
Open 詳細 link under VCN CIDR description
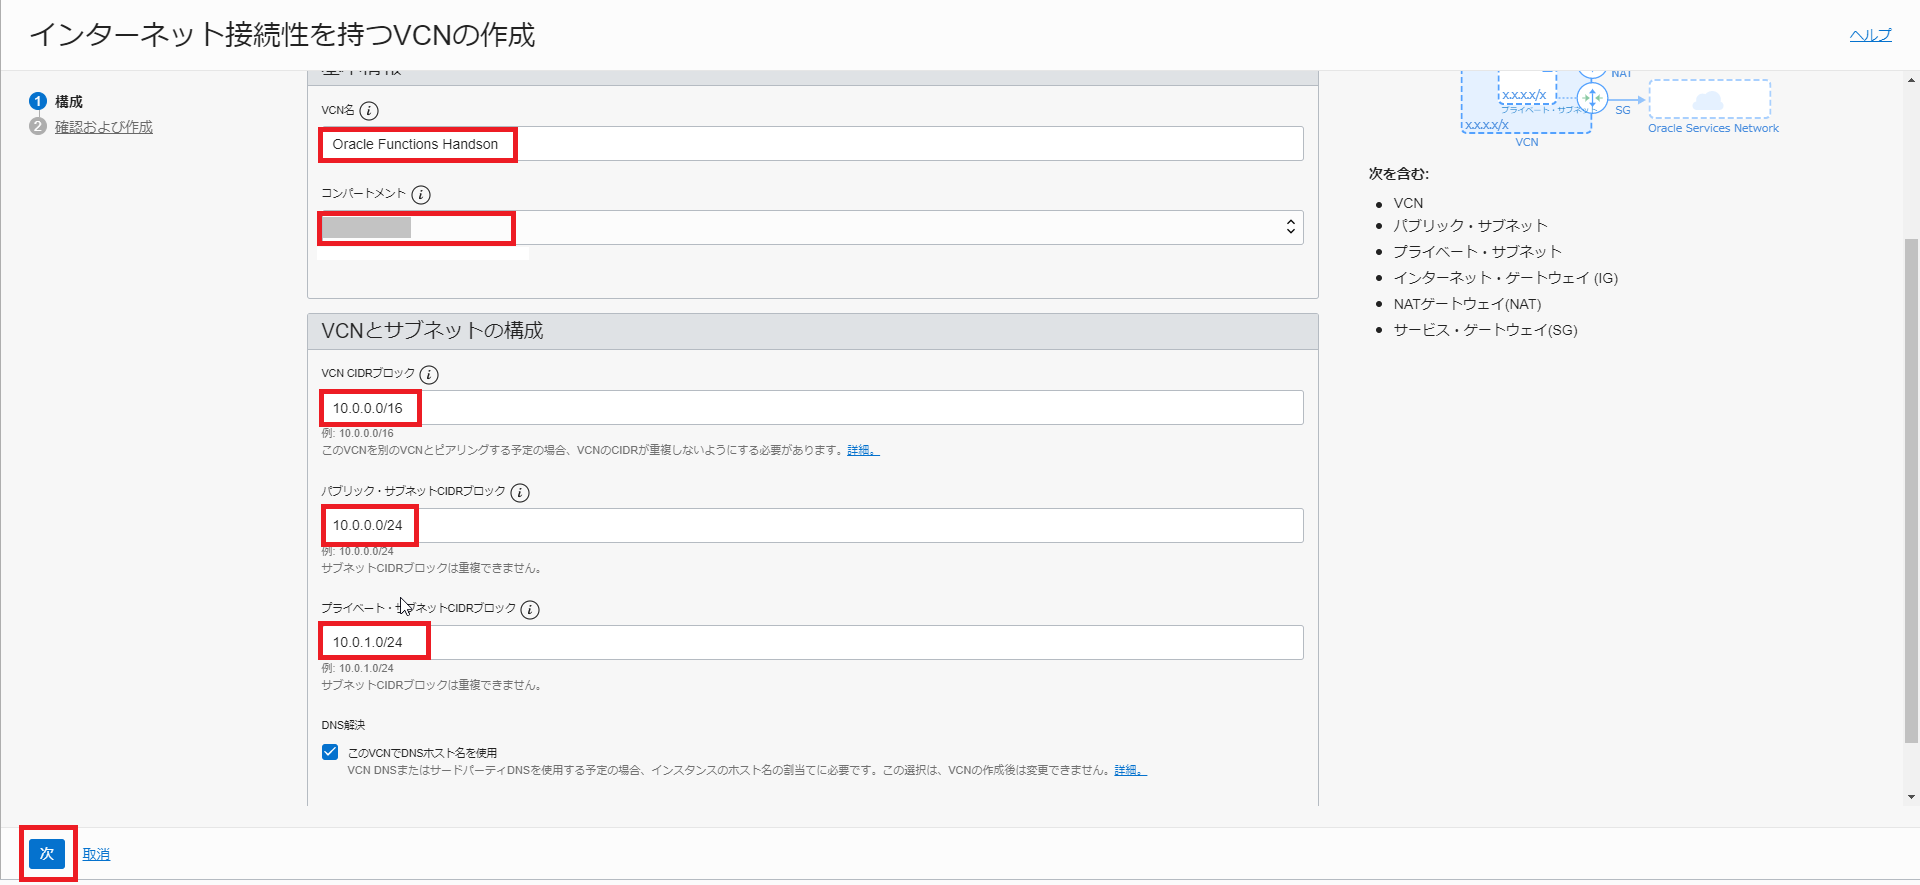tap(862, 451)
